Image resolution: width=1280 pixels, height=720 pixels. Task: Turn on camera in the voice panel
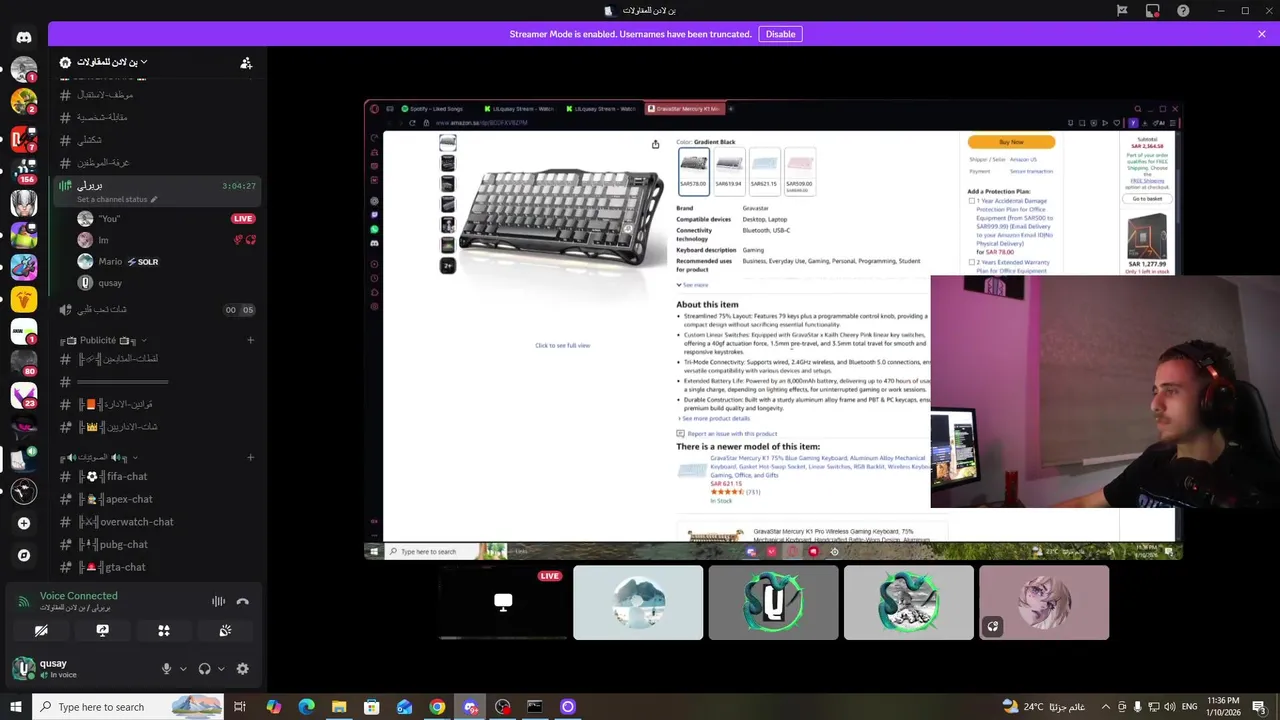(x=41, y=631)
